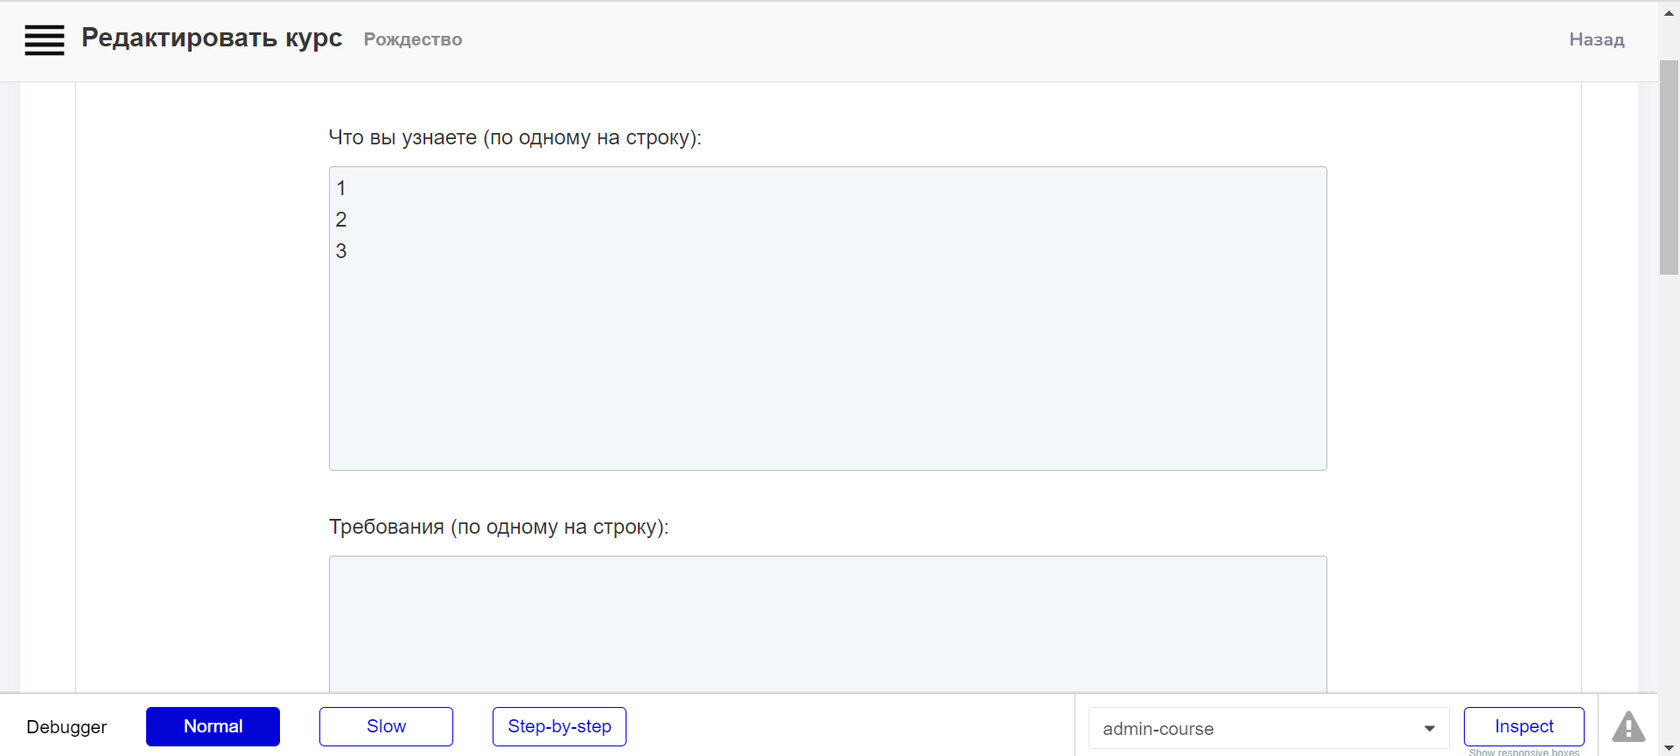This screenshot has width=1680, height=756.
Task: Select Step-by-step debugger mode
Action: tap(559, 727)
